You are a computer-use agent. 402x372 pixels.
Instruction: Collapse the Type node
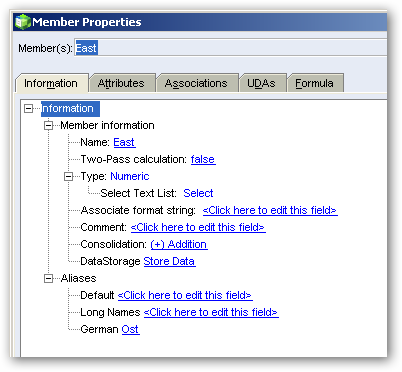(68, 177)
